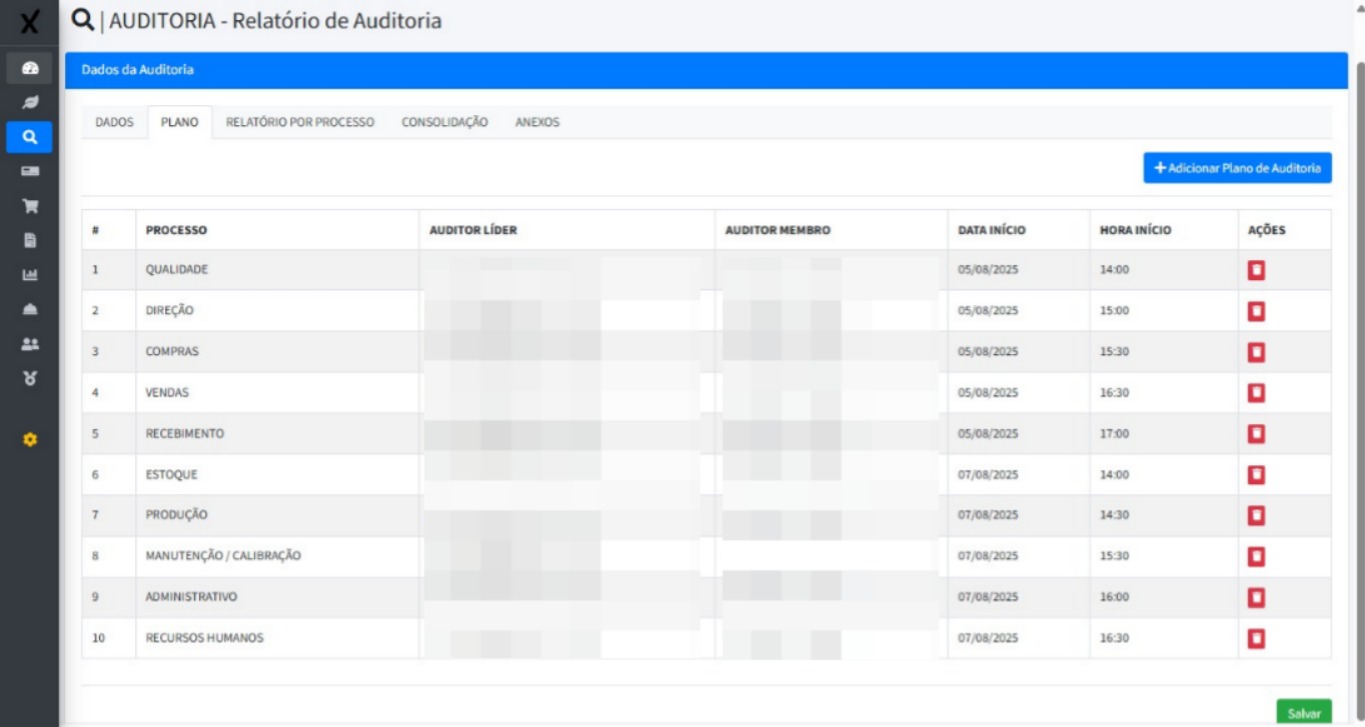Open the RELATÓRIO POR PROCESSO tab
Screen dimensions: 1365x727
tap(300, 123)
